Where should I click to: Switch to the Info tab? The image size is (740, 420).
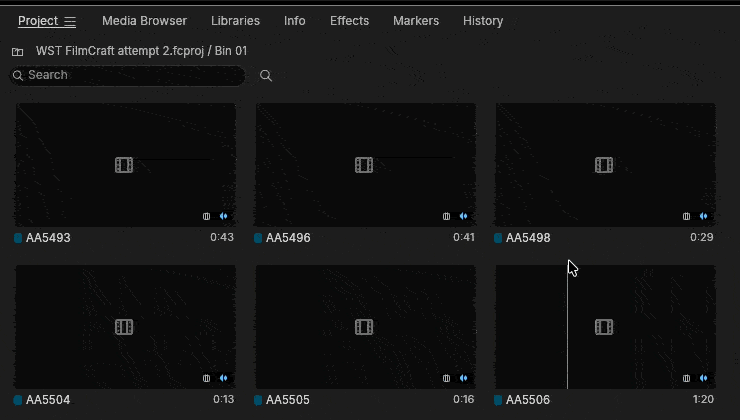tap(294, 21)
